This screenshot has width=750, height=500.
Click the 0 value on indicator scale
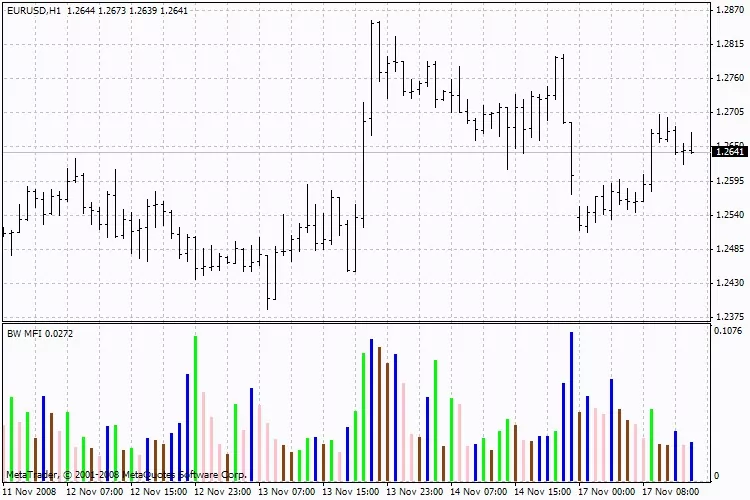(x=716, y=476)
